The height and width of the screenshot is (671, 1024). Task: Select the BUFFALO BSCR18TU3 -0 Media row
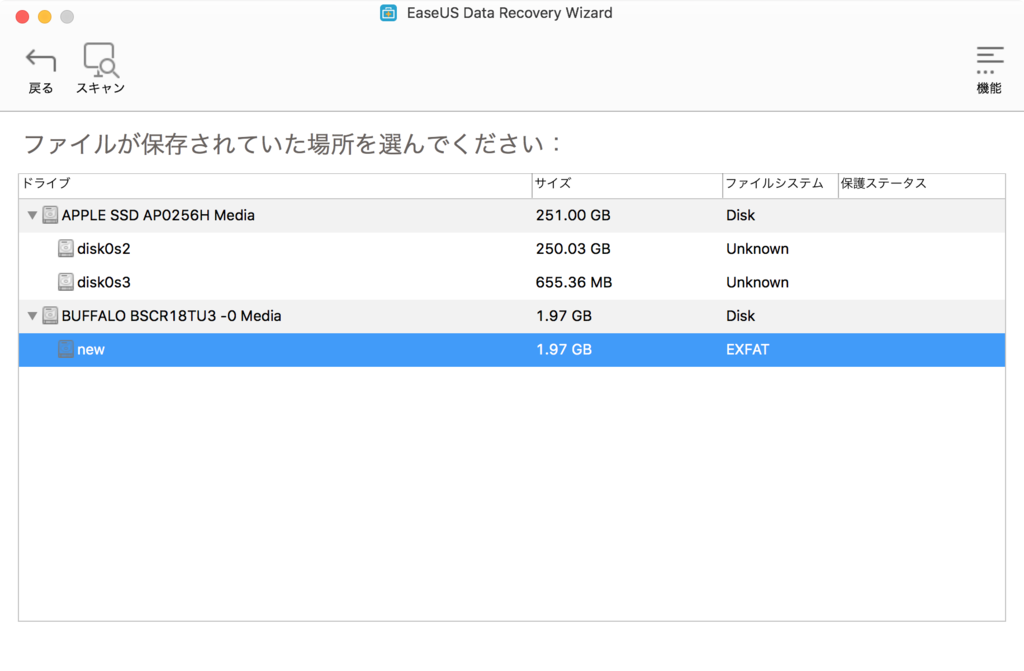(512, 316)
